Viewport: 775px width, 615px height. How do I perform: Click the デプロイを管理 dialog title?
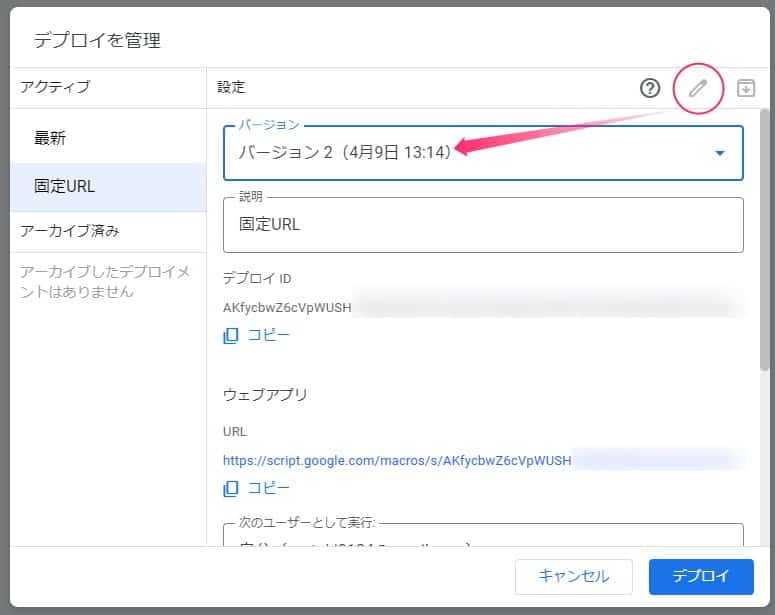tap(97, 40)
